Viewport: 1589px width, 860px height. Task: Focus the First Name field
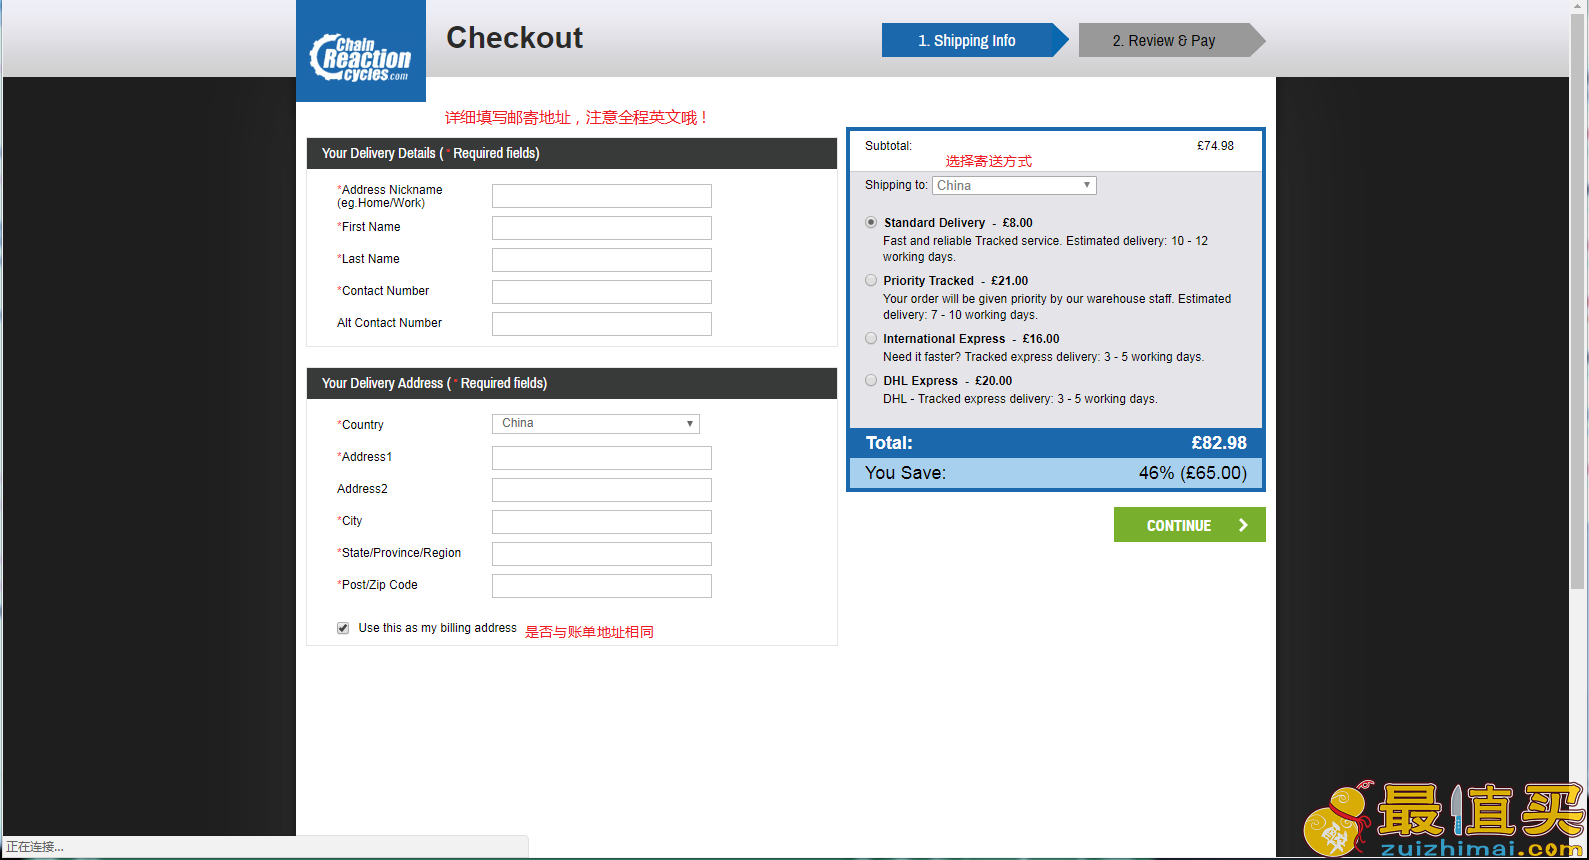[602, 228]
